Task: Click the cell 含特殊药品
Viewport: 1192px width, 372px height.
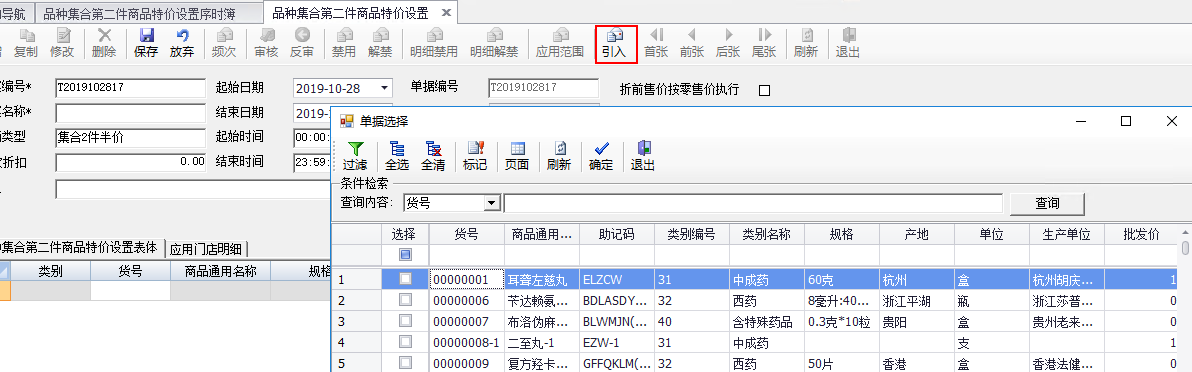Action: coord(767,322)
